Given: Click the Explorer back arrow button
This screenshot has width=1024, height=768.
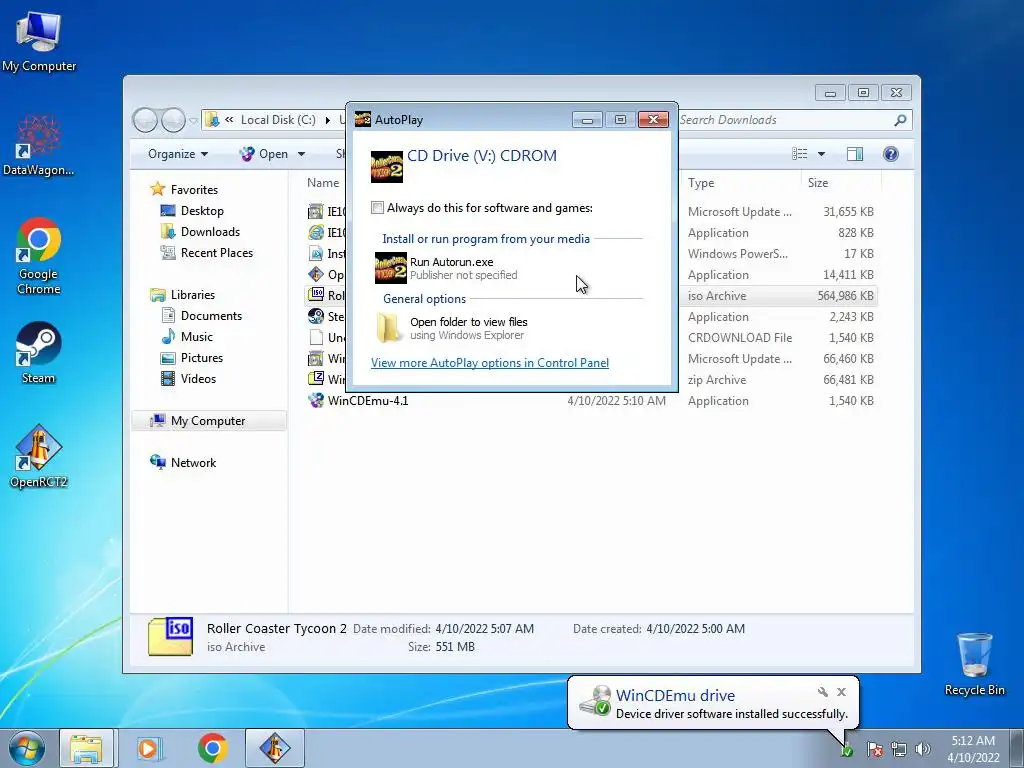Looking at the screenshot, I should click(x=145, y=120).
